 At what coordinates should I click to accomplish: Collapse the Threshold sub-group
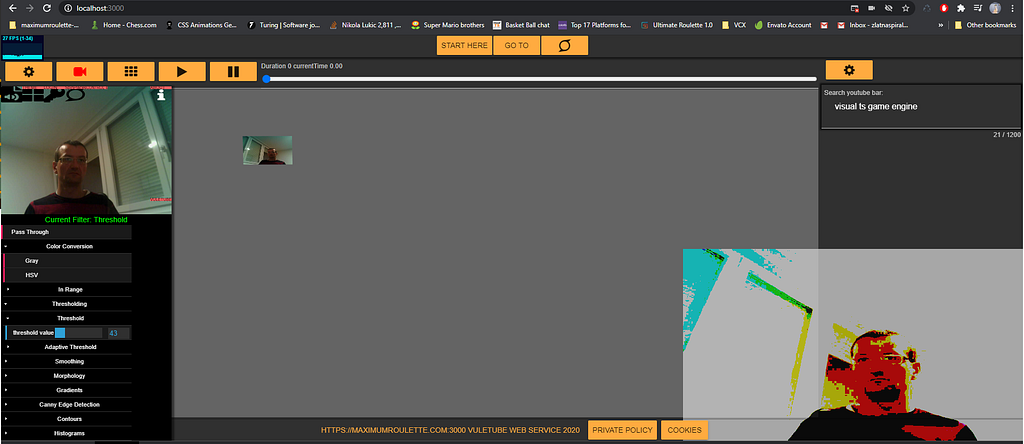(68, 318)
